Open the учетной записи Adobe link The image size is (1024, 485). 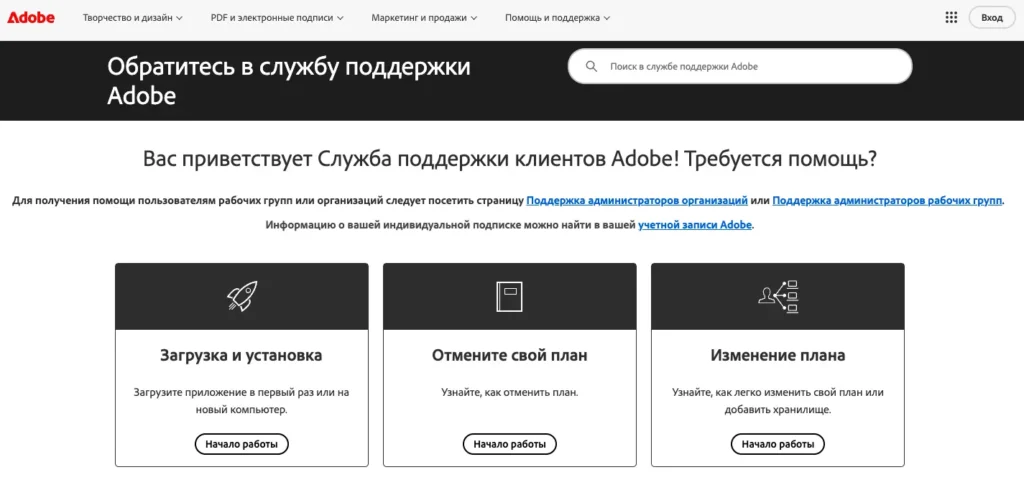(x=695, y=225)
